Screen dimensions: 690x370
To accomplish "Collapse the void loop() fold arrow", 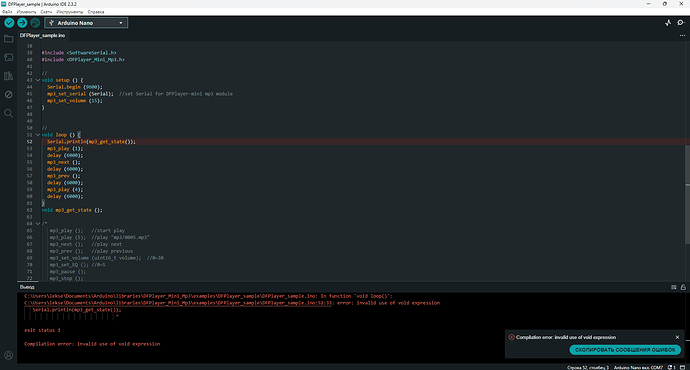I will pos(38,135).
